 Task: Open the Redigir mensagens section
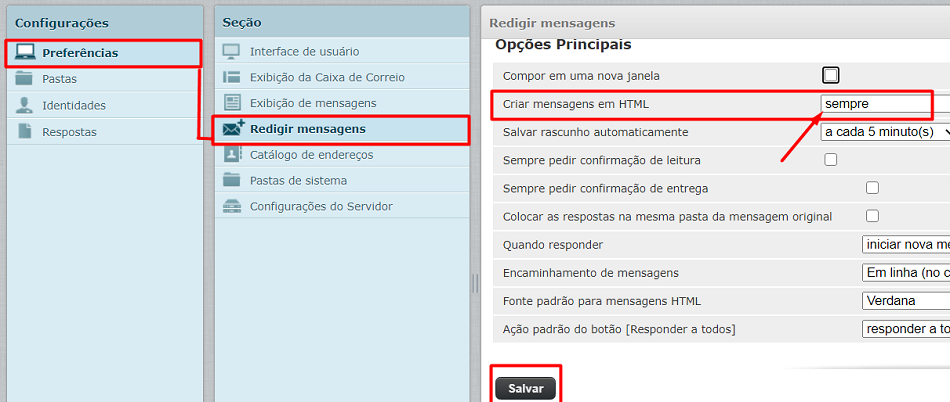pyautogui.click(x=307, y=129)
